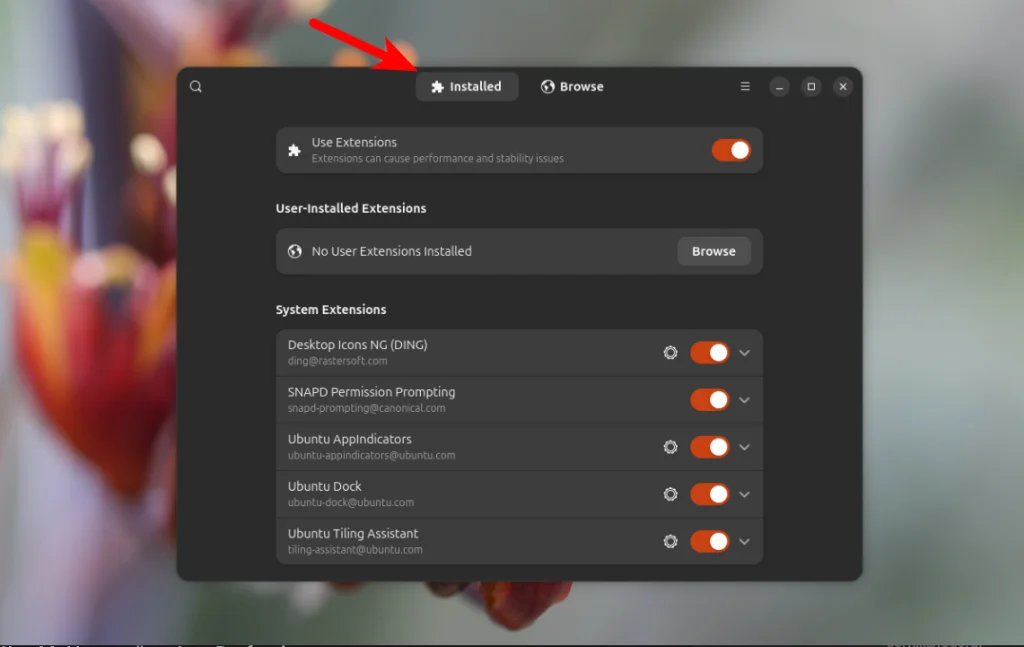Expand Desktop Icons NG details
This screenshot has width=1024, height=647.
(x=744, y=352)
